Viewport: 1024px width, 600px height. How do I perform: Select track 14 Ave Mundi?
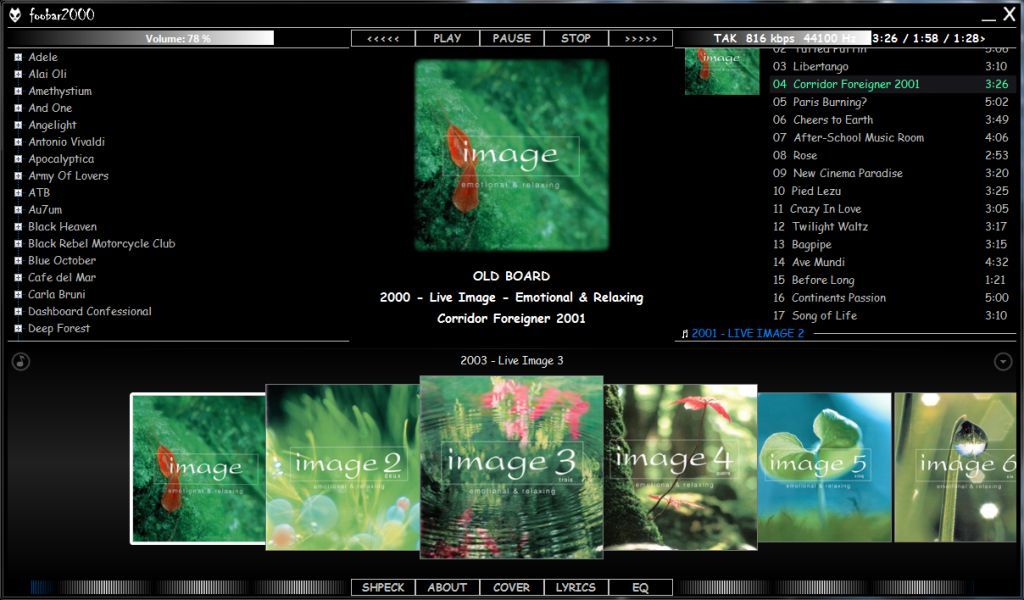(891, 262)
